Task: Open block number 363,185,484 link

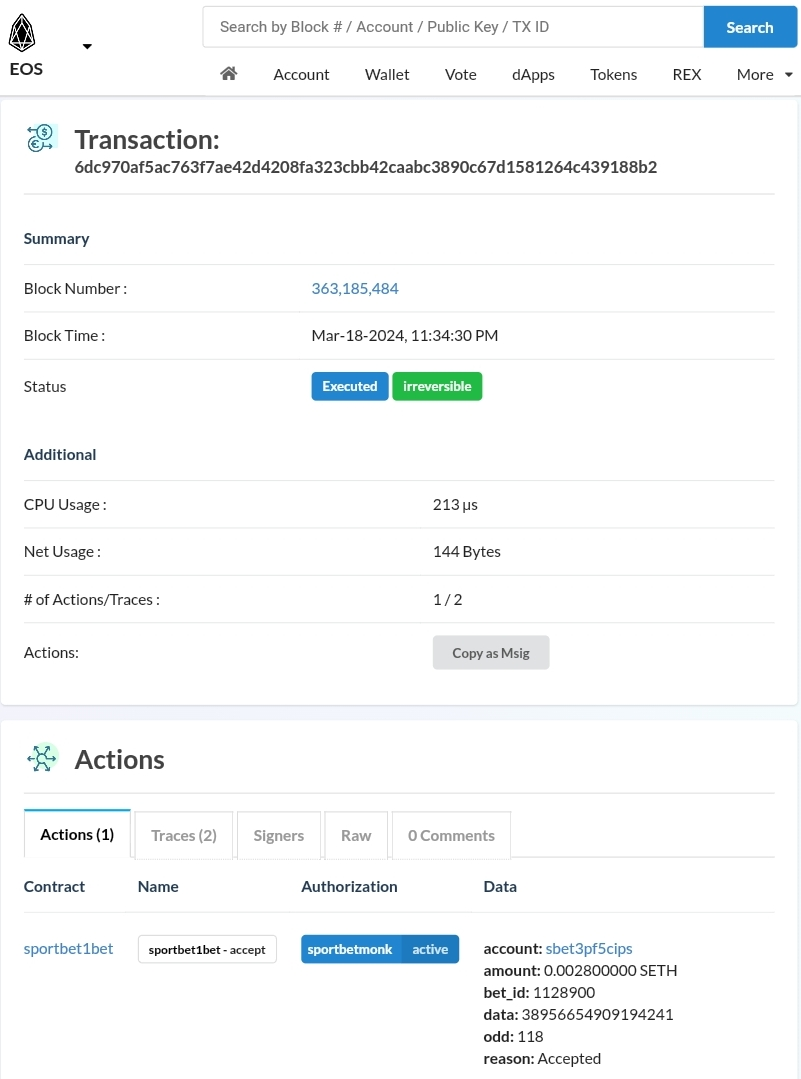Action: [x=355, y=288]
